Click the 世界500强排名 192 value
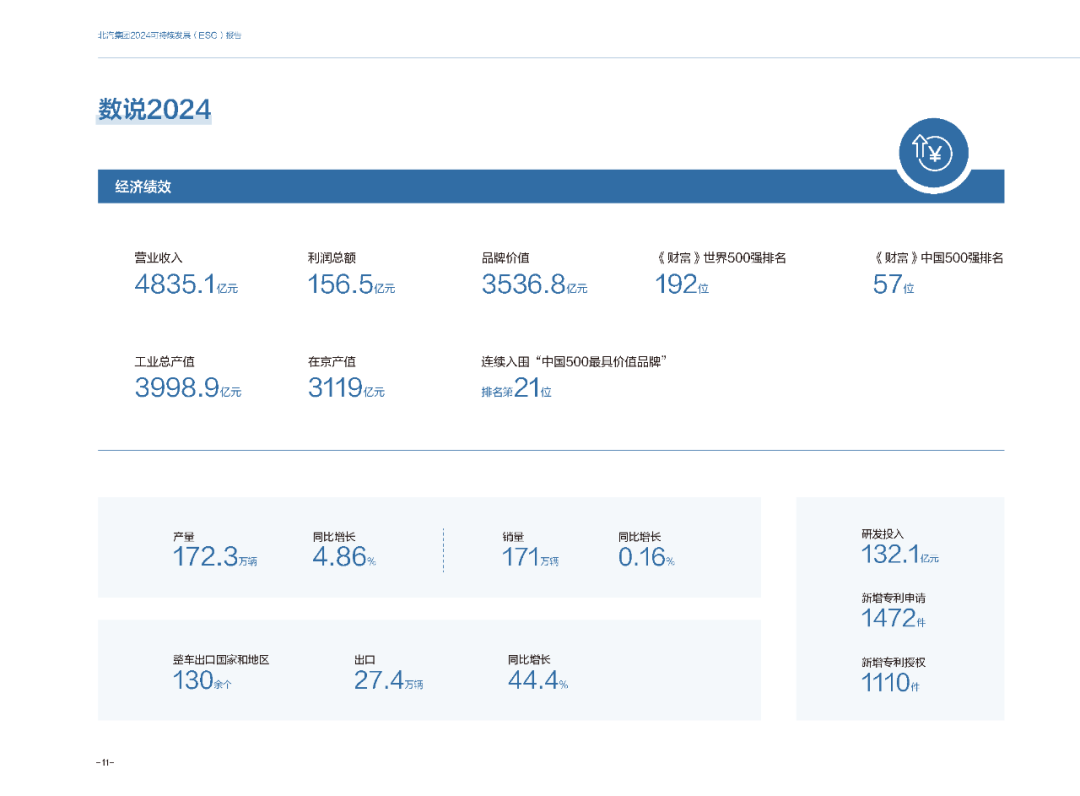This screenshot has width=1080, height=796. pos(681,284)
